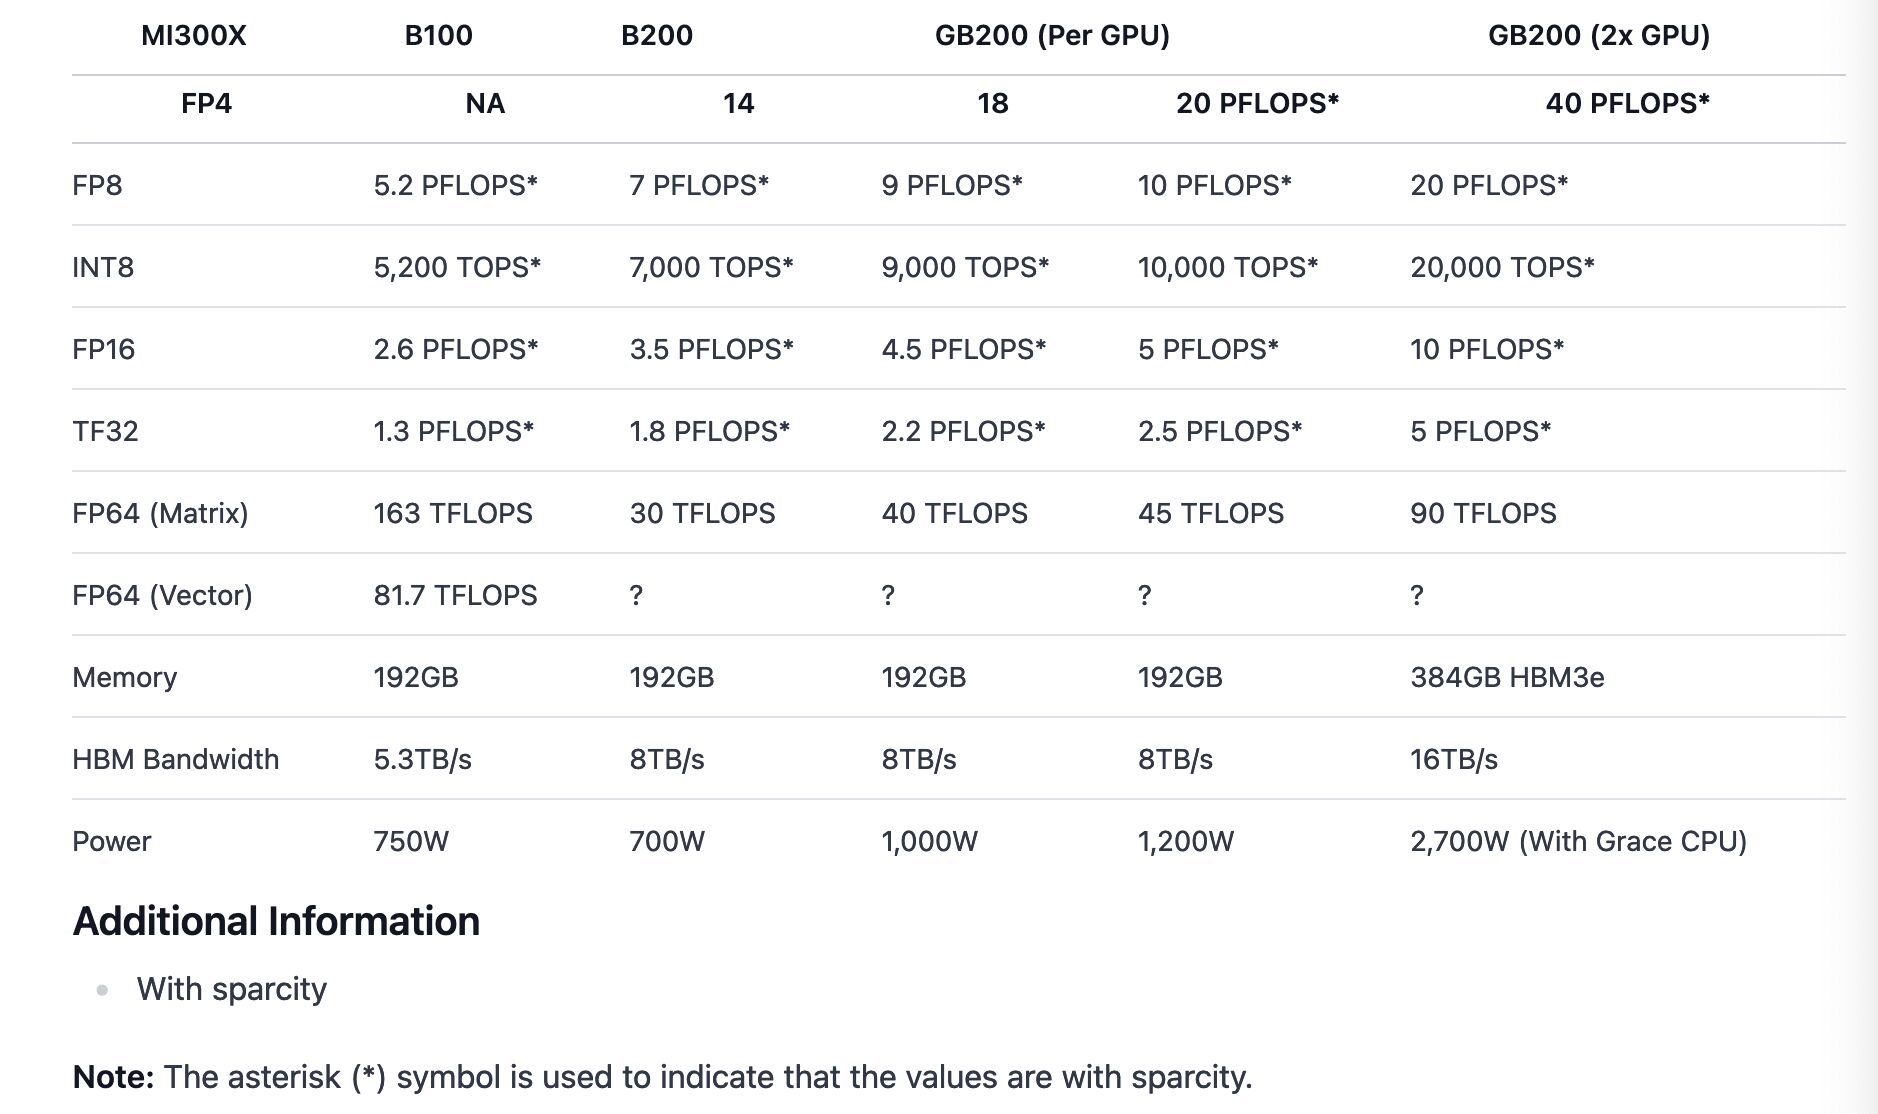Click the 40 PFLOPS* cell
The height and width of the screenshot is (1114, 1878).
pyautogui.click(x=1627, y=103)
